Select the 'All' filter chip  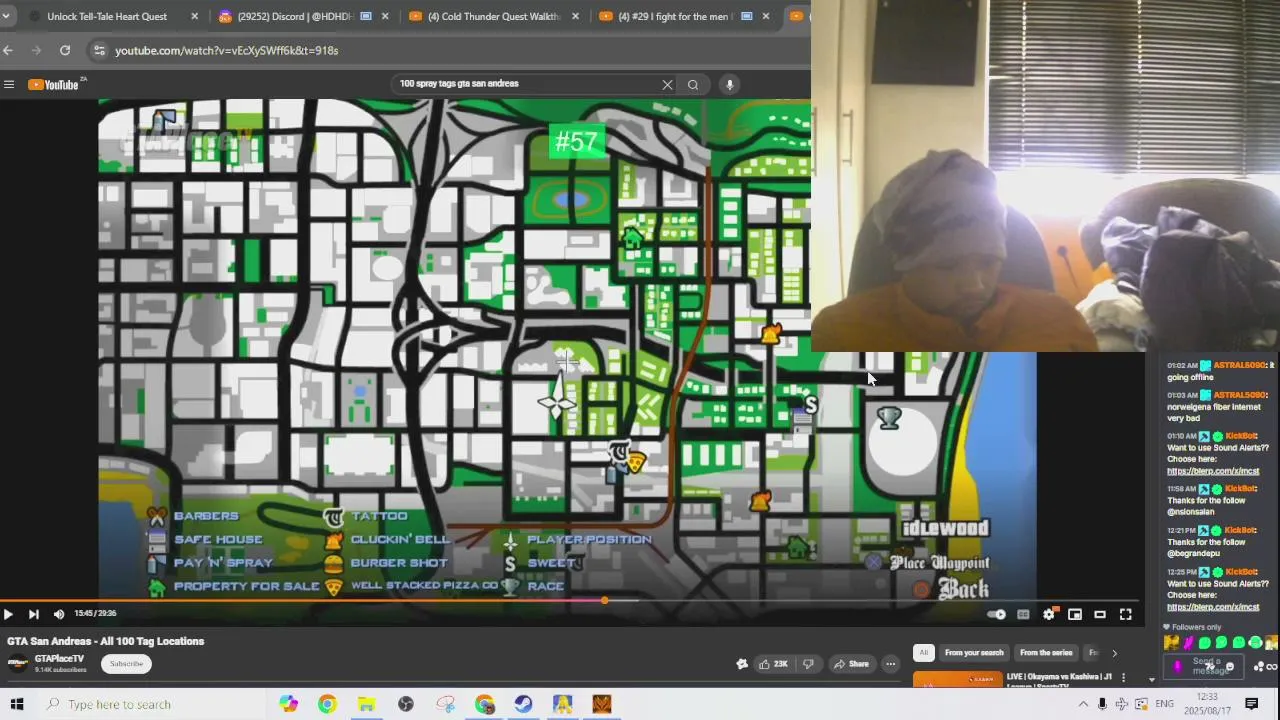pos(923,653)
